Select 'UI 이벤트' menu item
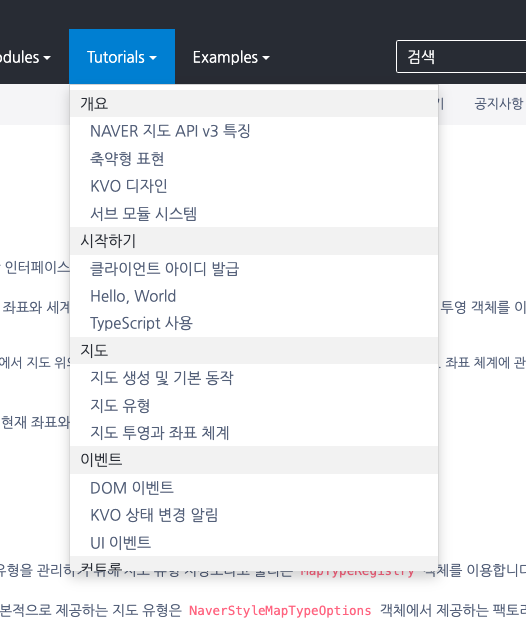Screen dimensions: 526x622 (x=254, y=543)
